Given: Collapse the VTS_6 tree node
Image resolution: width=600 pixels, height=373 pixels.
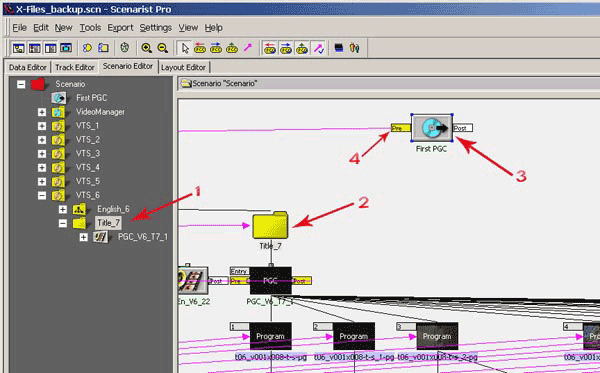Looking at the screenshot, I should (42, 195).
